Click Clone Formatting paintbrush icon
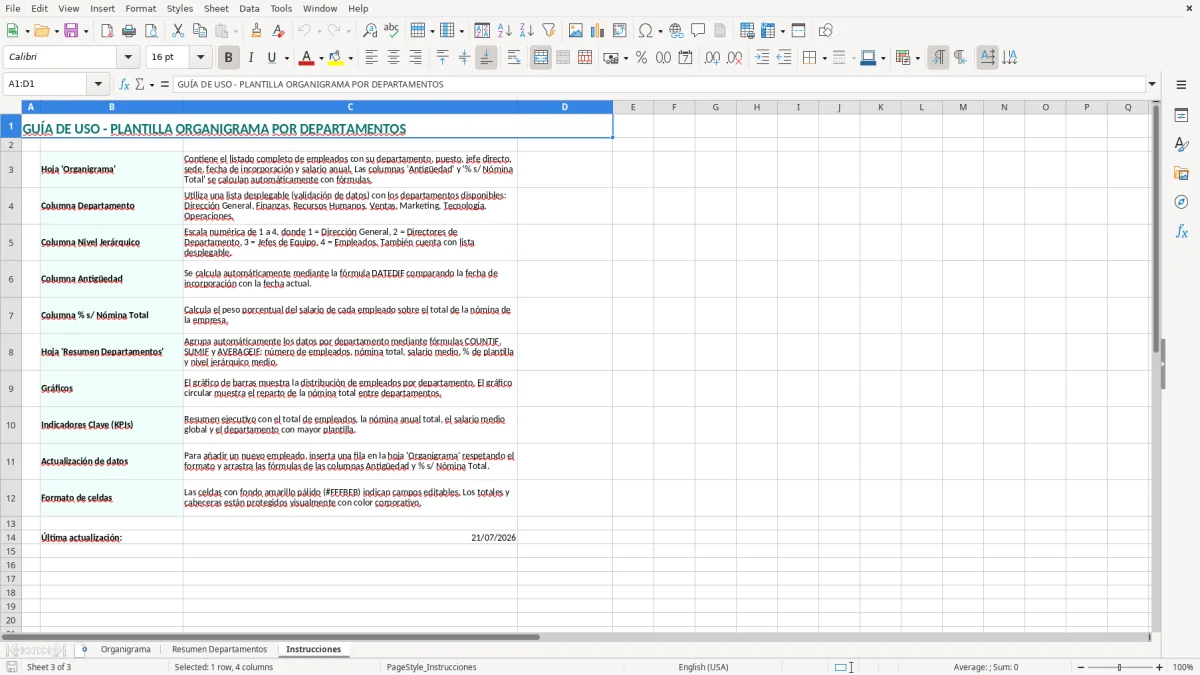 click(x=256, y=31)
